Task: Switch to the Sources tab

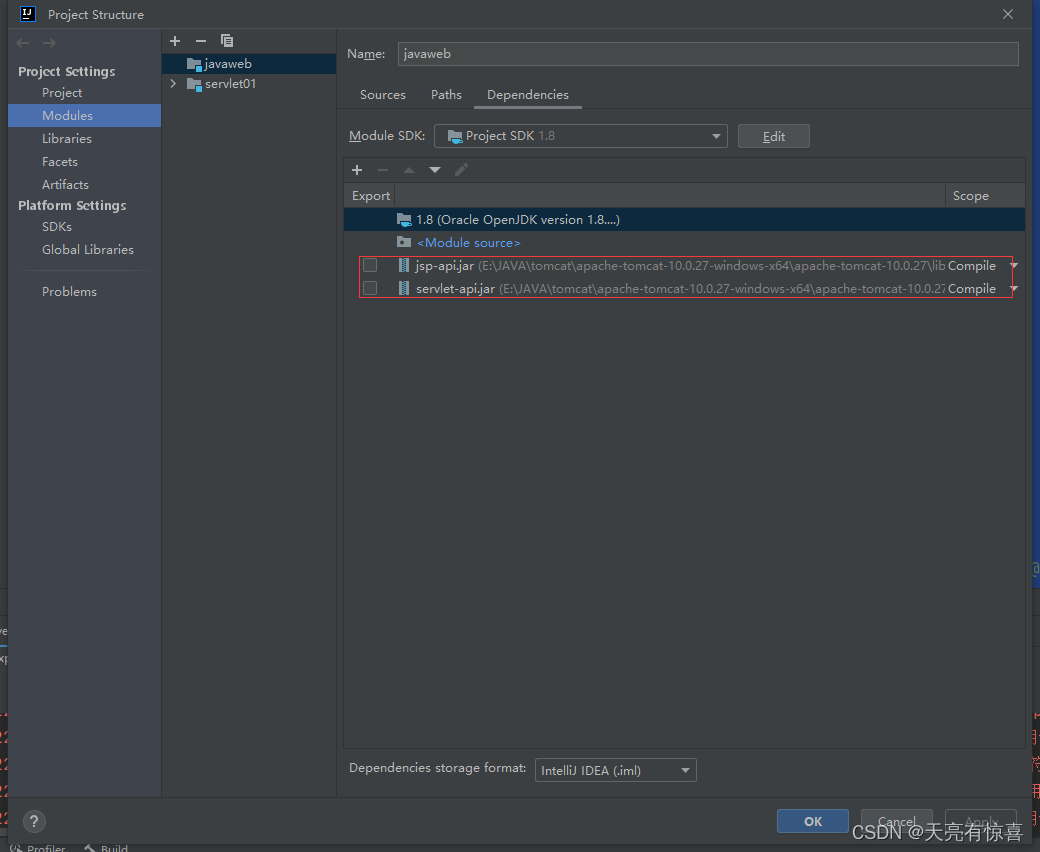Action: [x=382, y=94]
